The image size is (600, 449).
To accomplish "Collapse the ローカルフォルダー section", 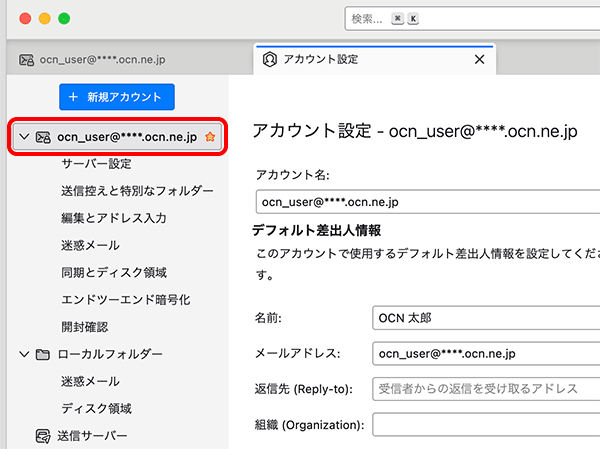I will point(24,354).
